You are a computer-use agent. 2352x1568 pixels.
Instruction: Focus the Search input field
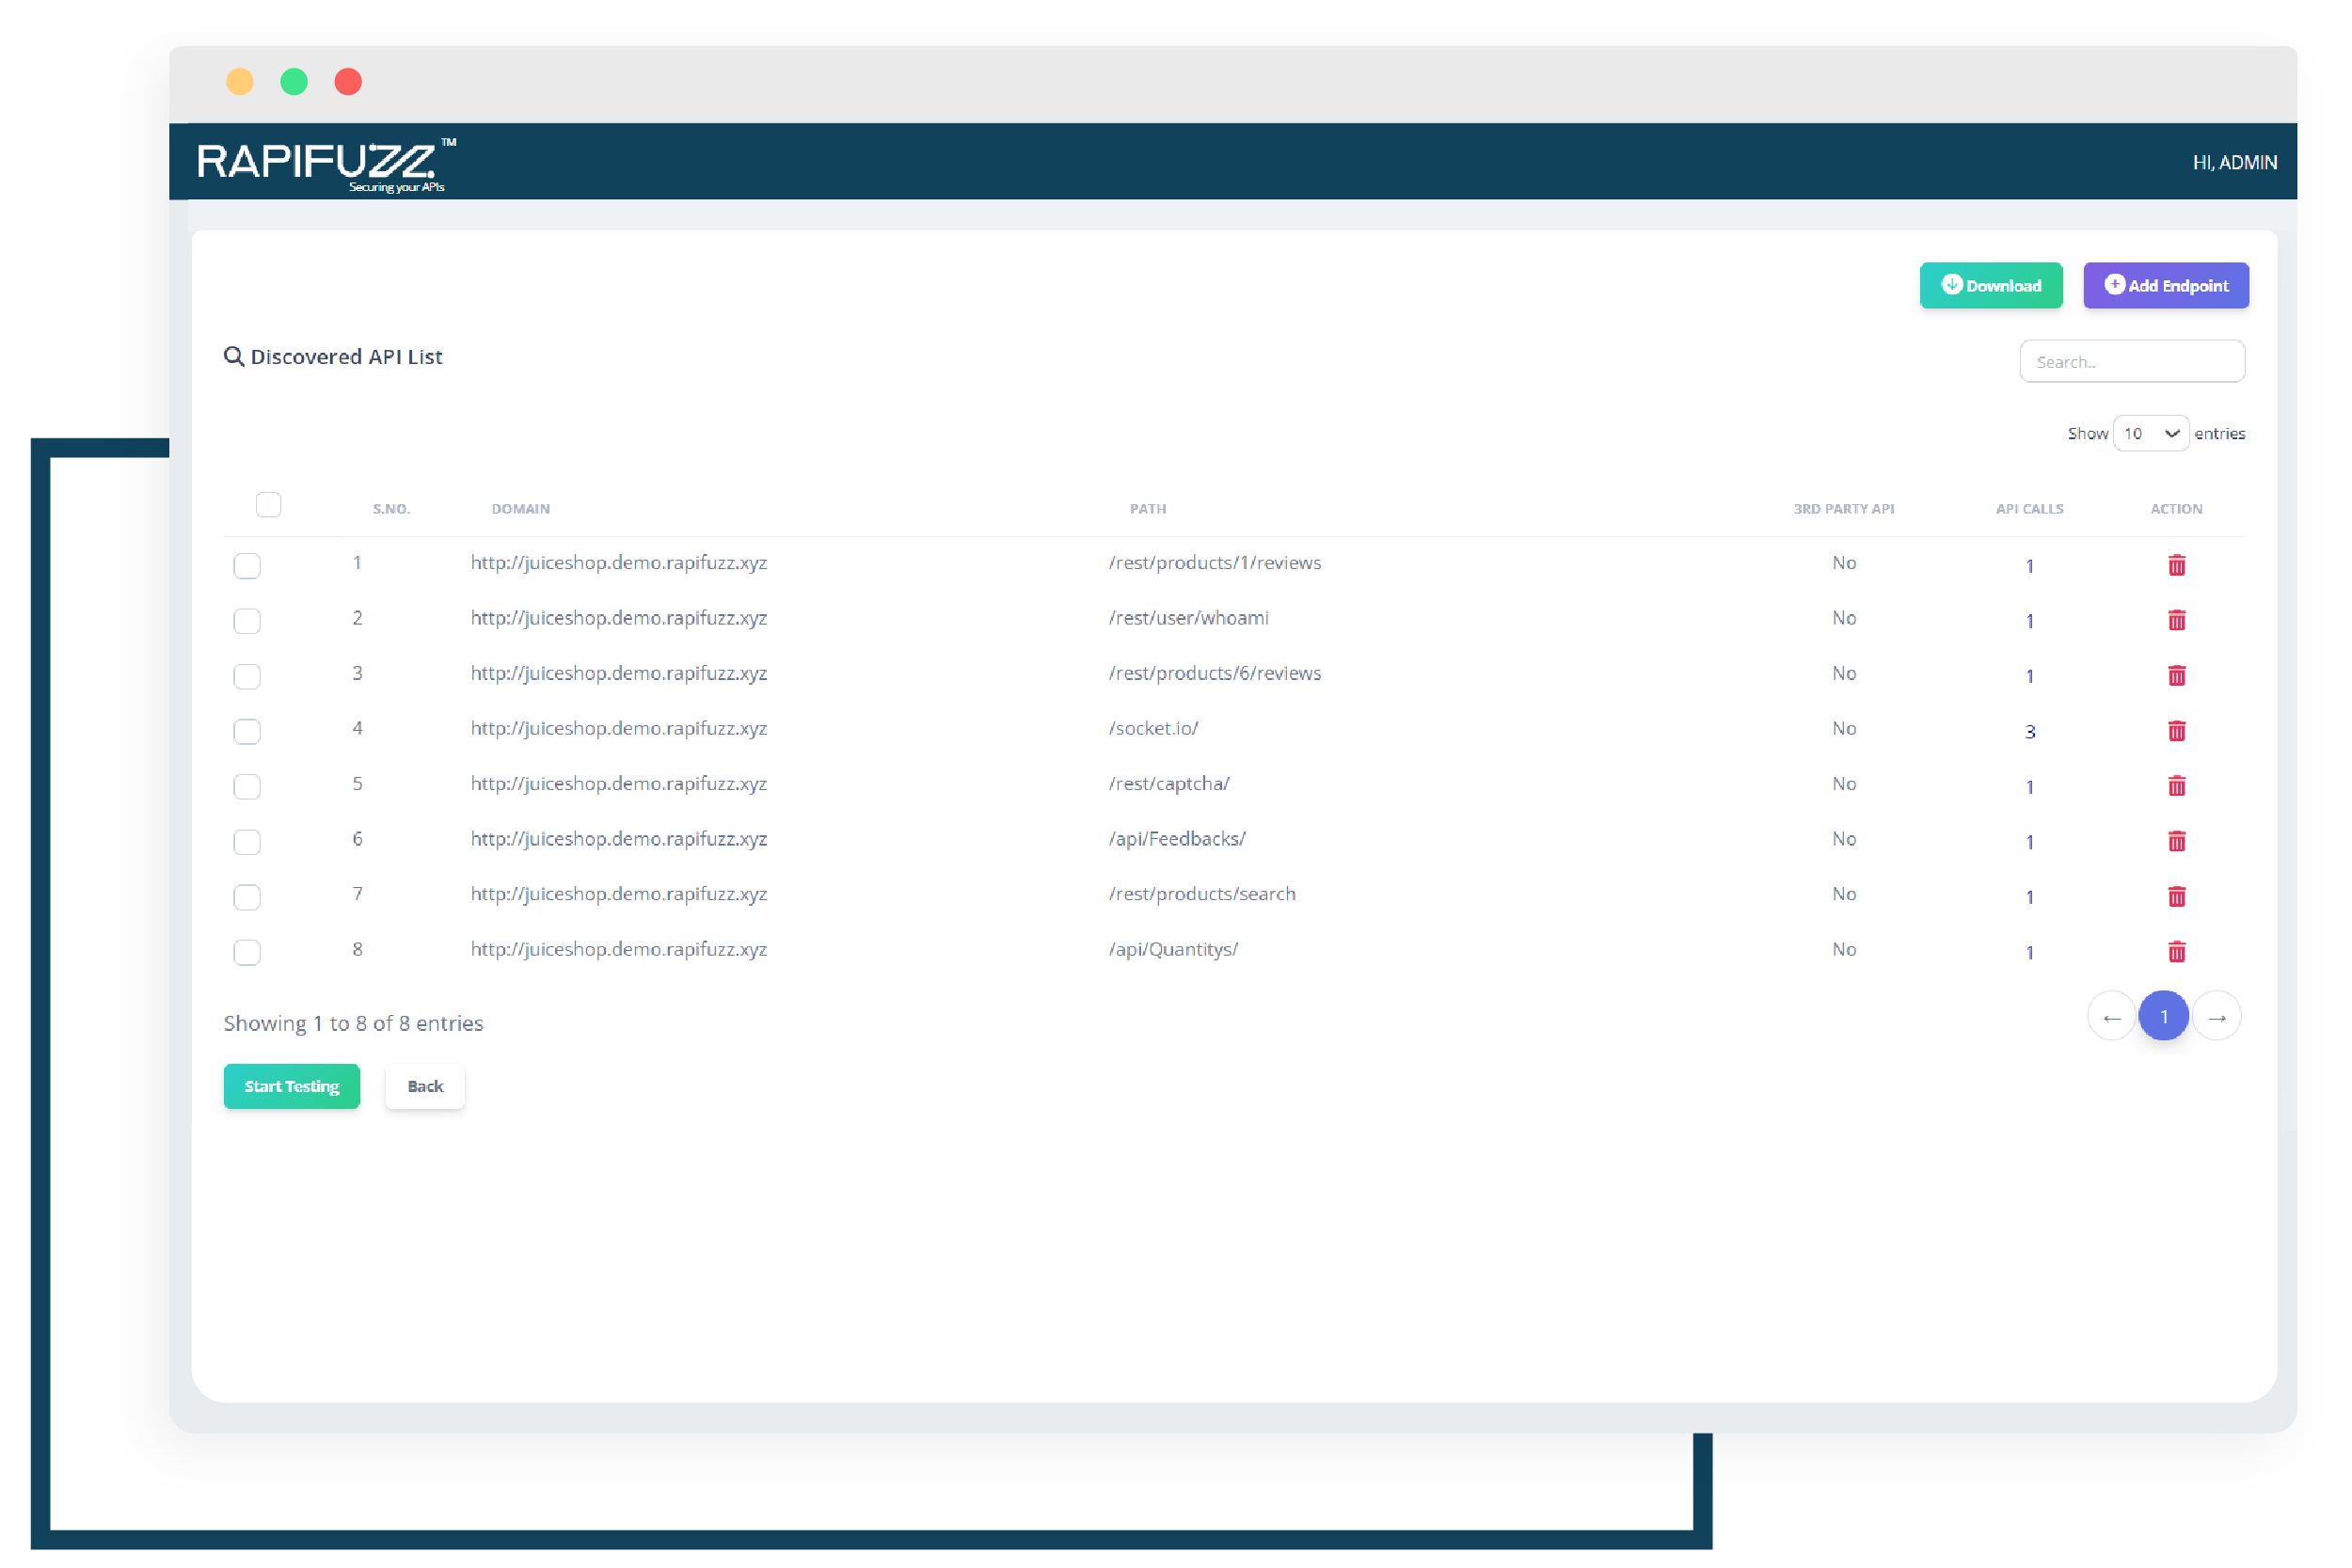pyautogui.click(x=2132, y=361)
